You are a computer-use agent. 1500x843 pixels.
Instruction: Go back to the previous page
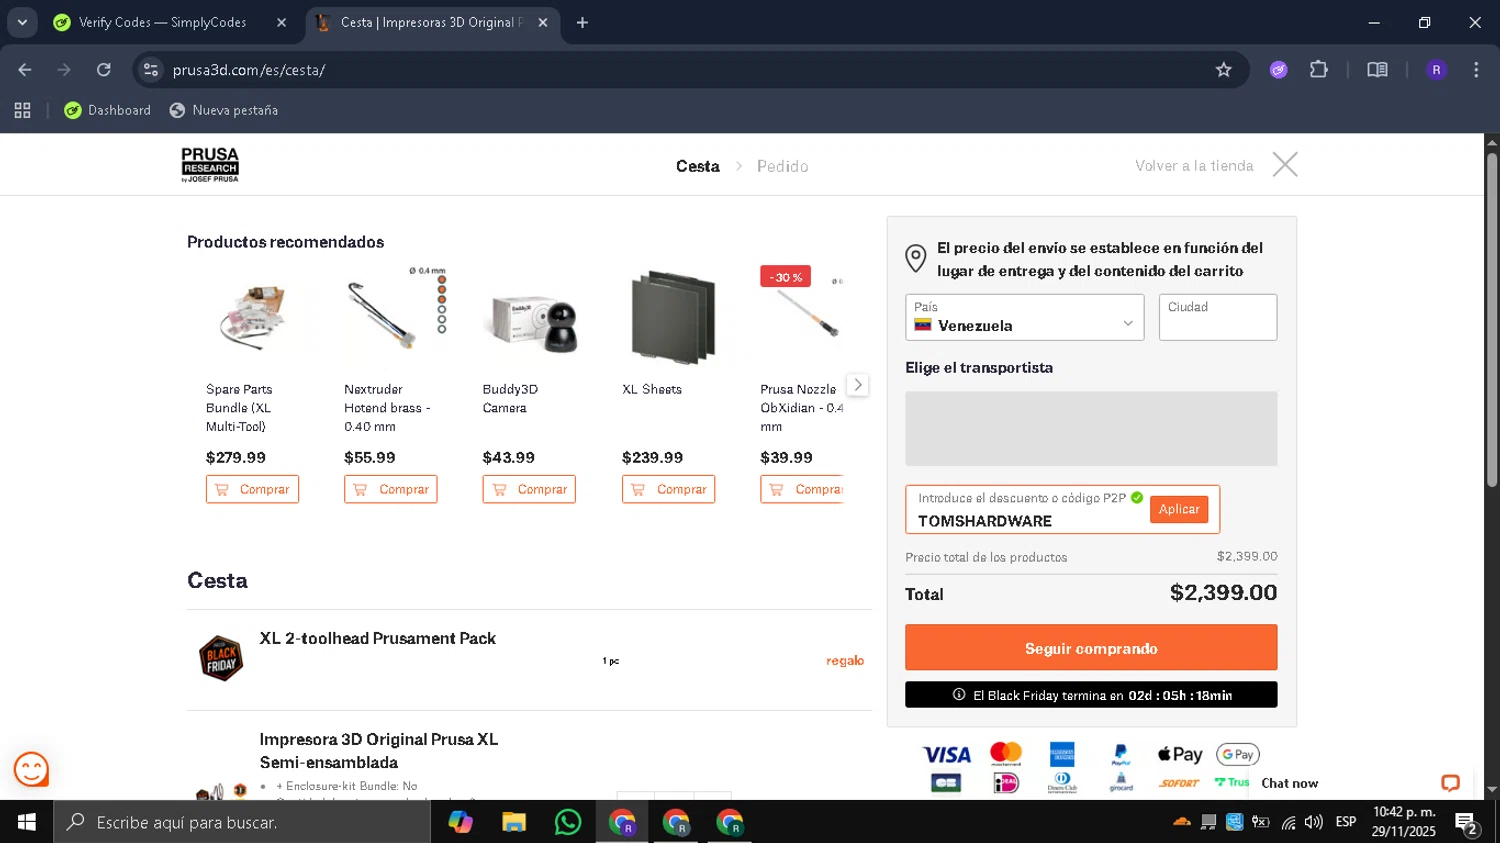coord(25,70)
